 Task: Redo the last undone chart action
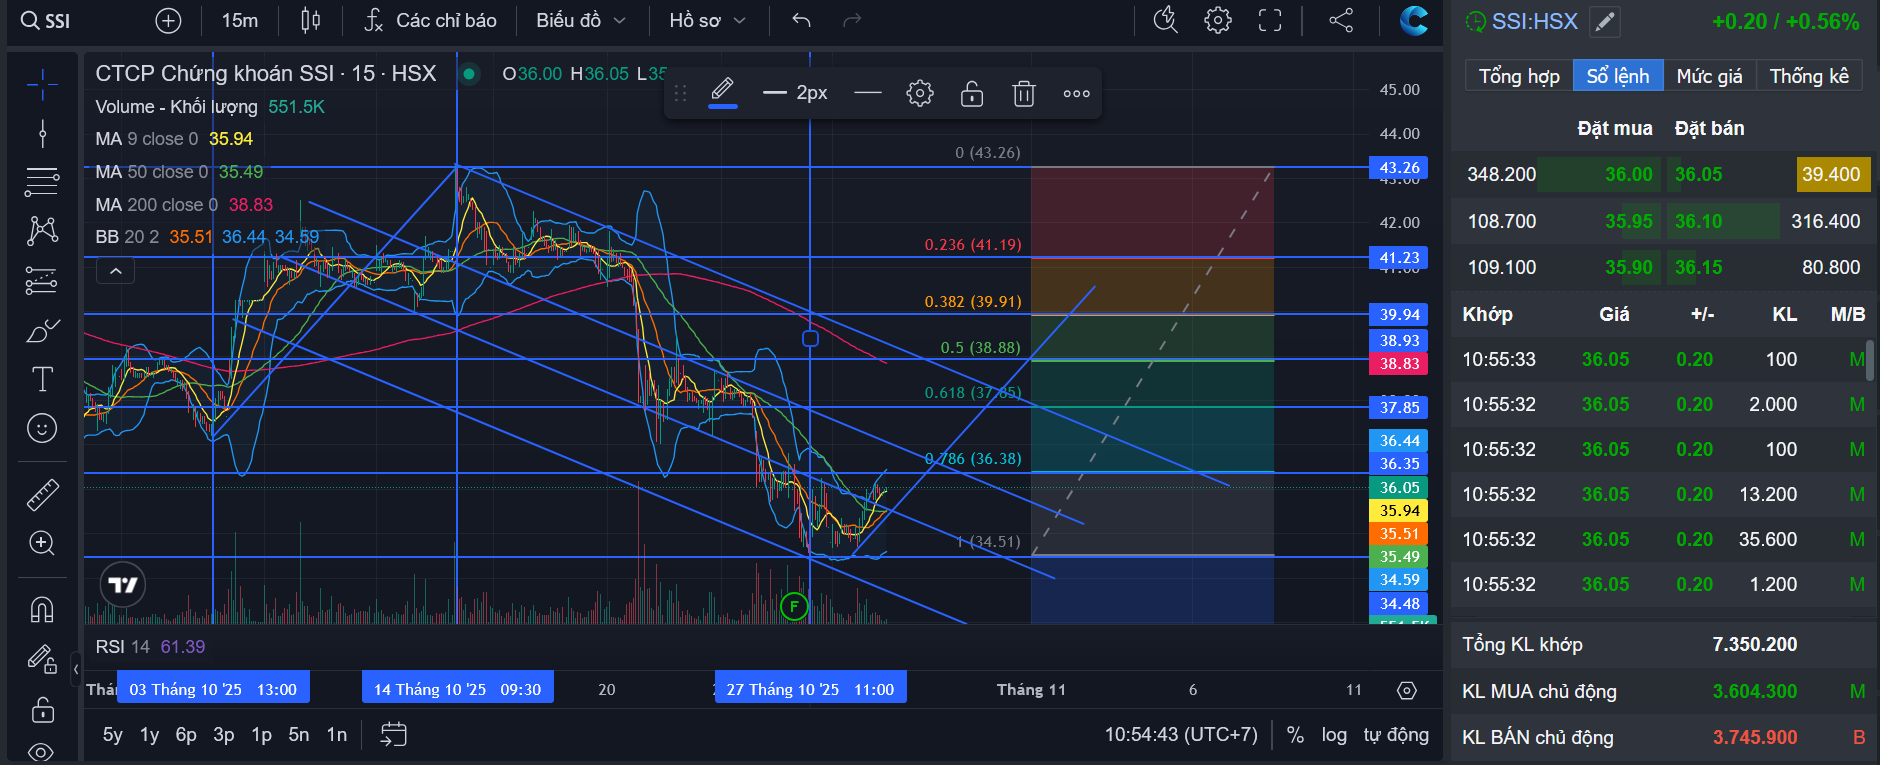point(852,21)
